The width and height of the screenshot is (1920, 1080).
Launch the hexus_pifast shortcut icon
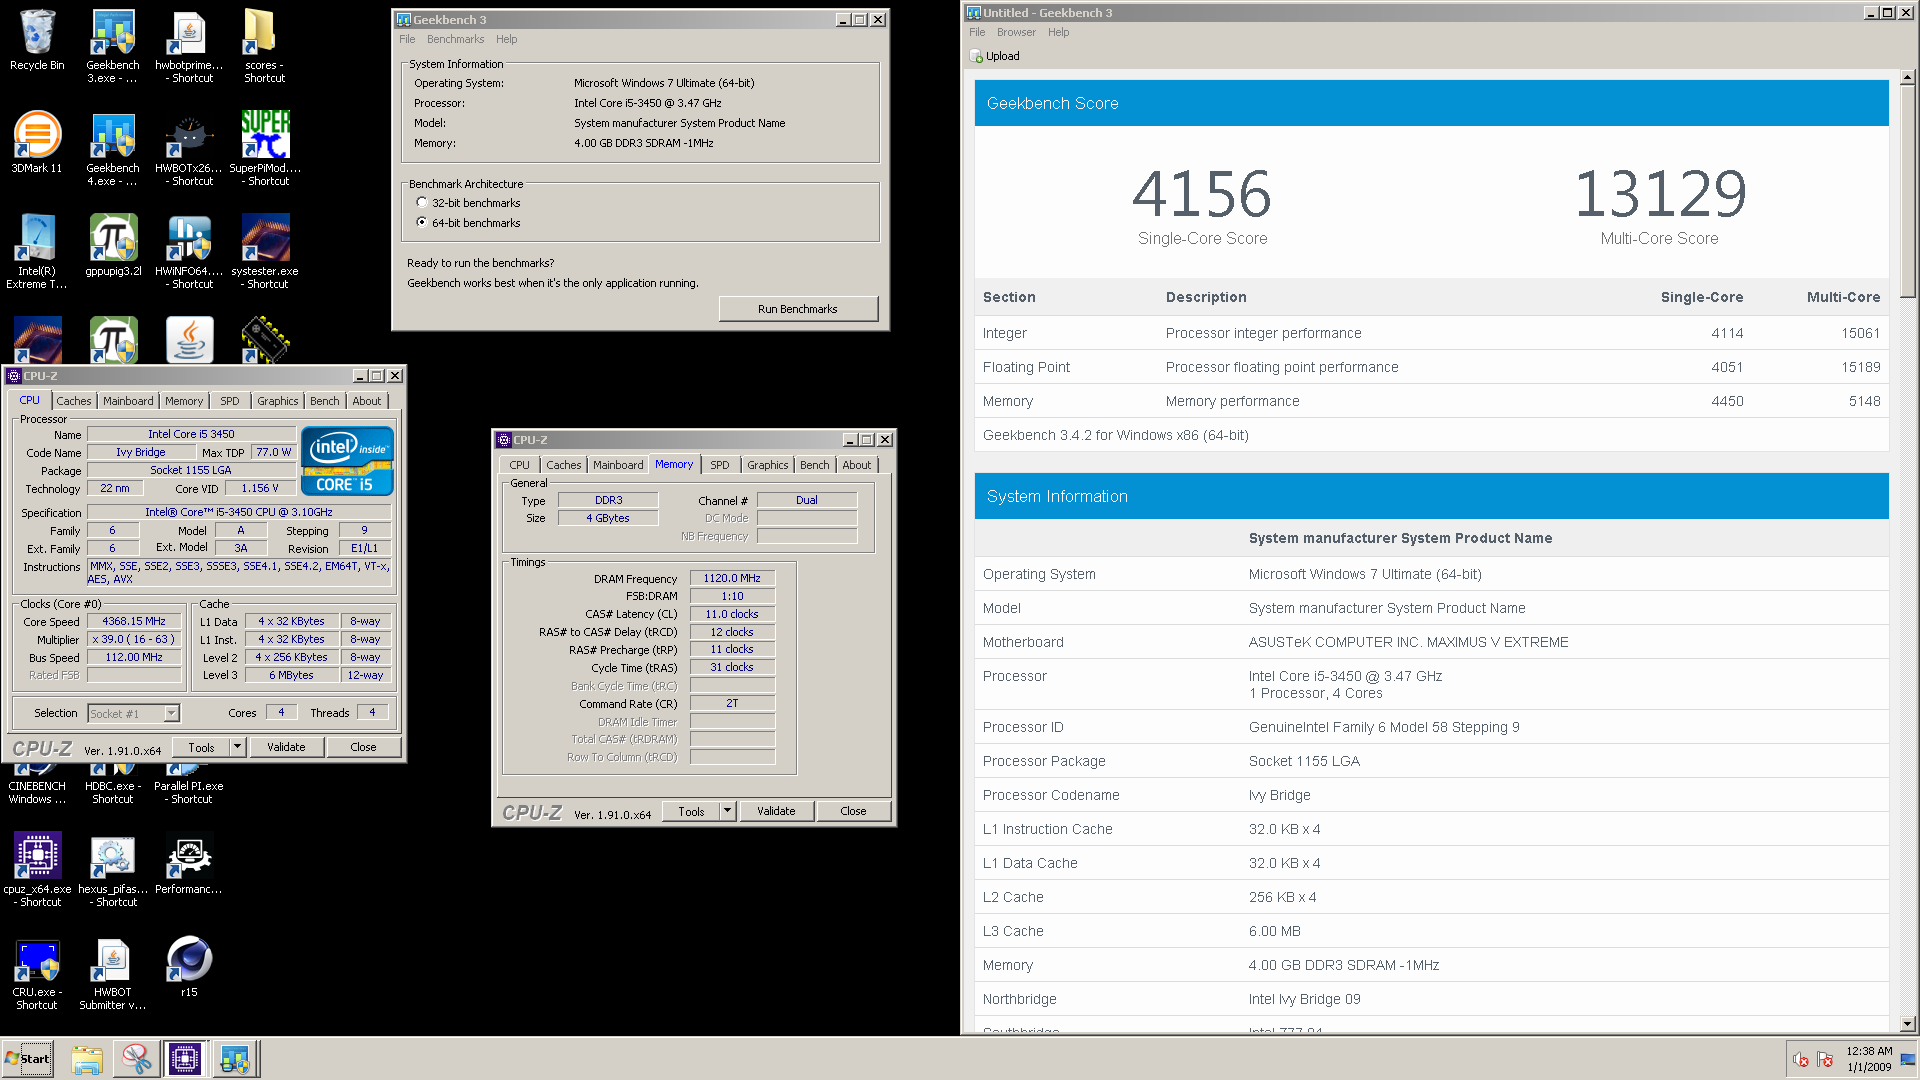113,869
